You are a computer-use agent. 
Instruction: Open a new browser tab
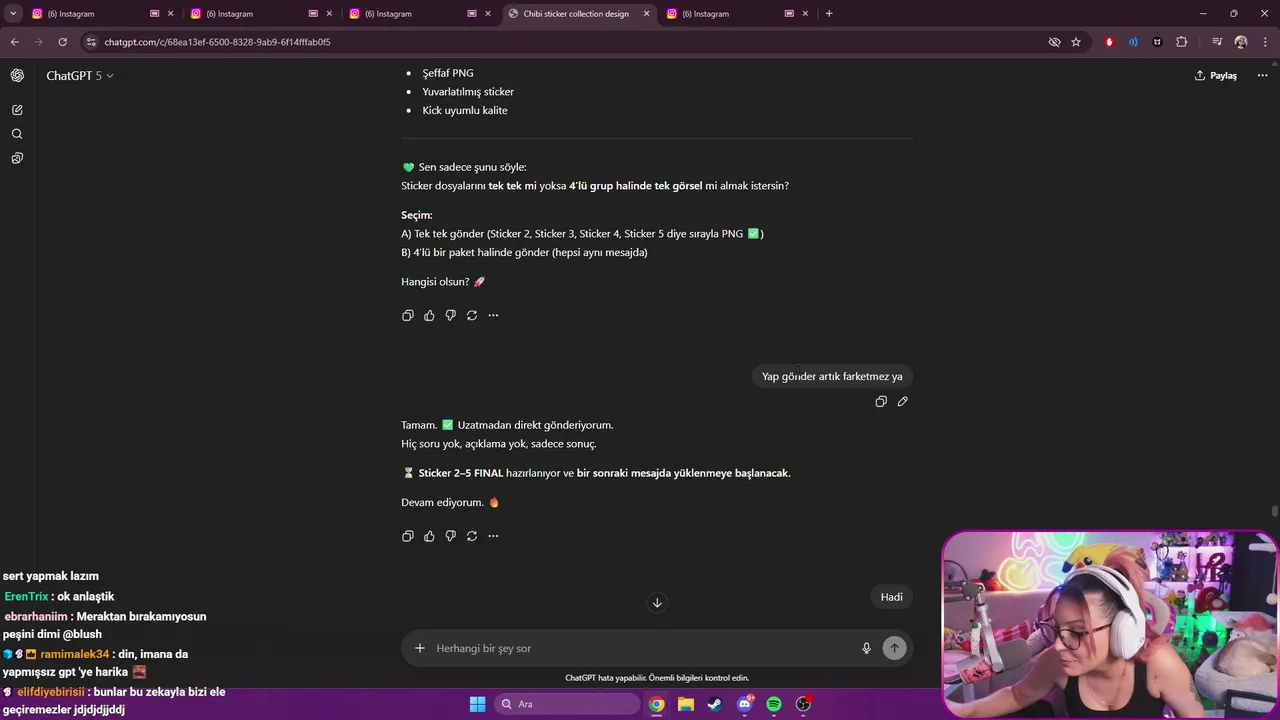829,14
